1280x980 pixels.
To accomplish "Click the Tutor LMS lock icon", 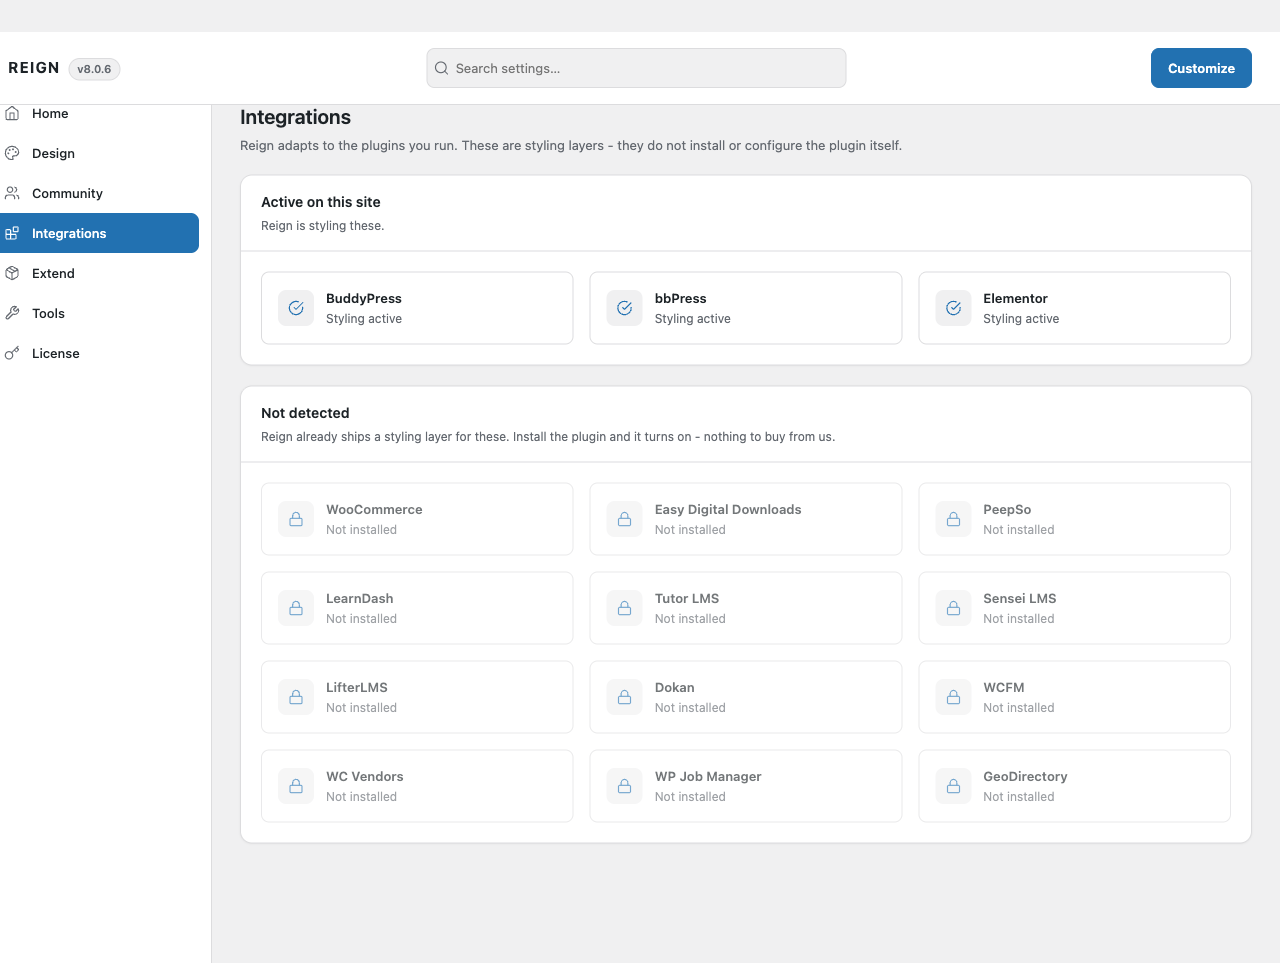I will point(624,608).
